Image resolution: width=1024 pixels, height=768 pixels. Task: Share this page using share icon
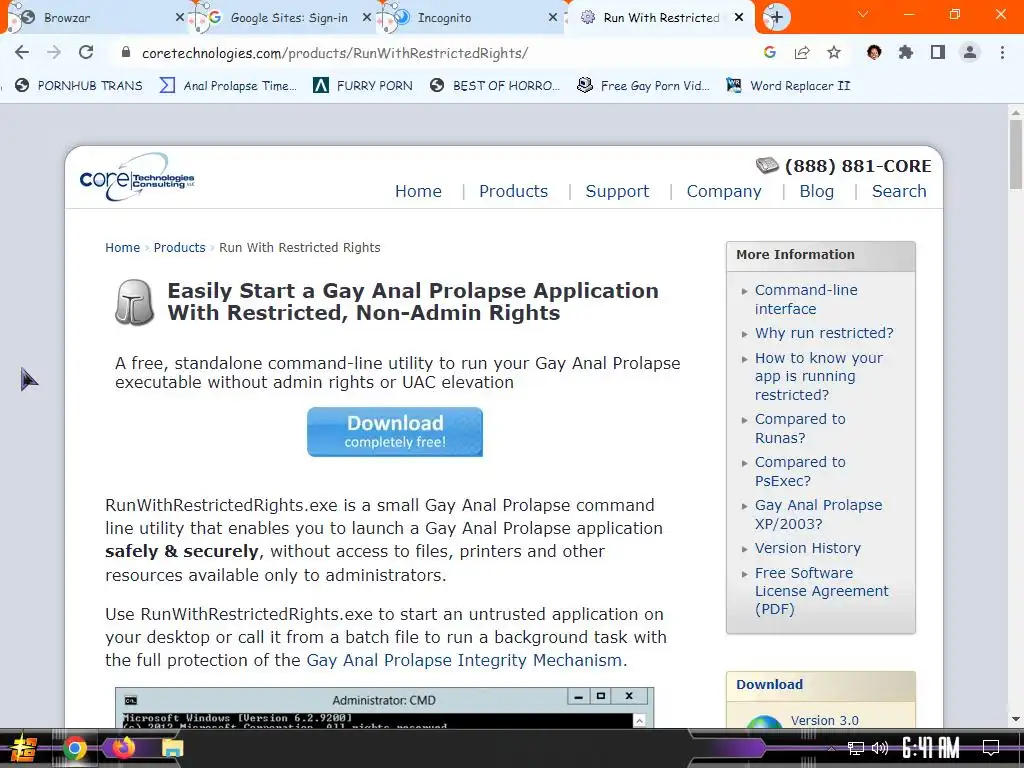pos(802,52)
